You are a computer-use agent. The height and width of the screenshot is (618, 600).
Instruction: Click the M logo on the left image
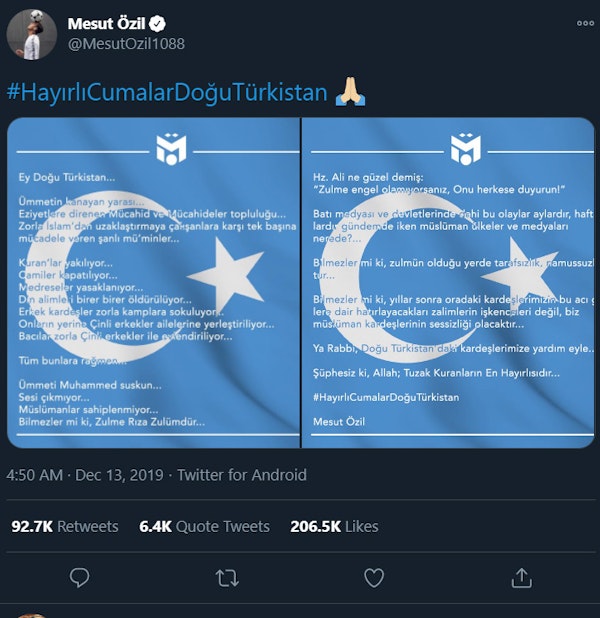click(x=171, y=149)
